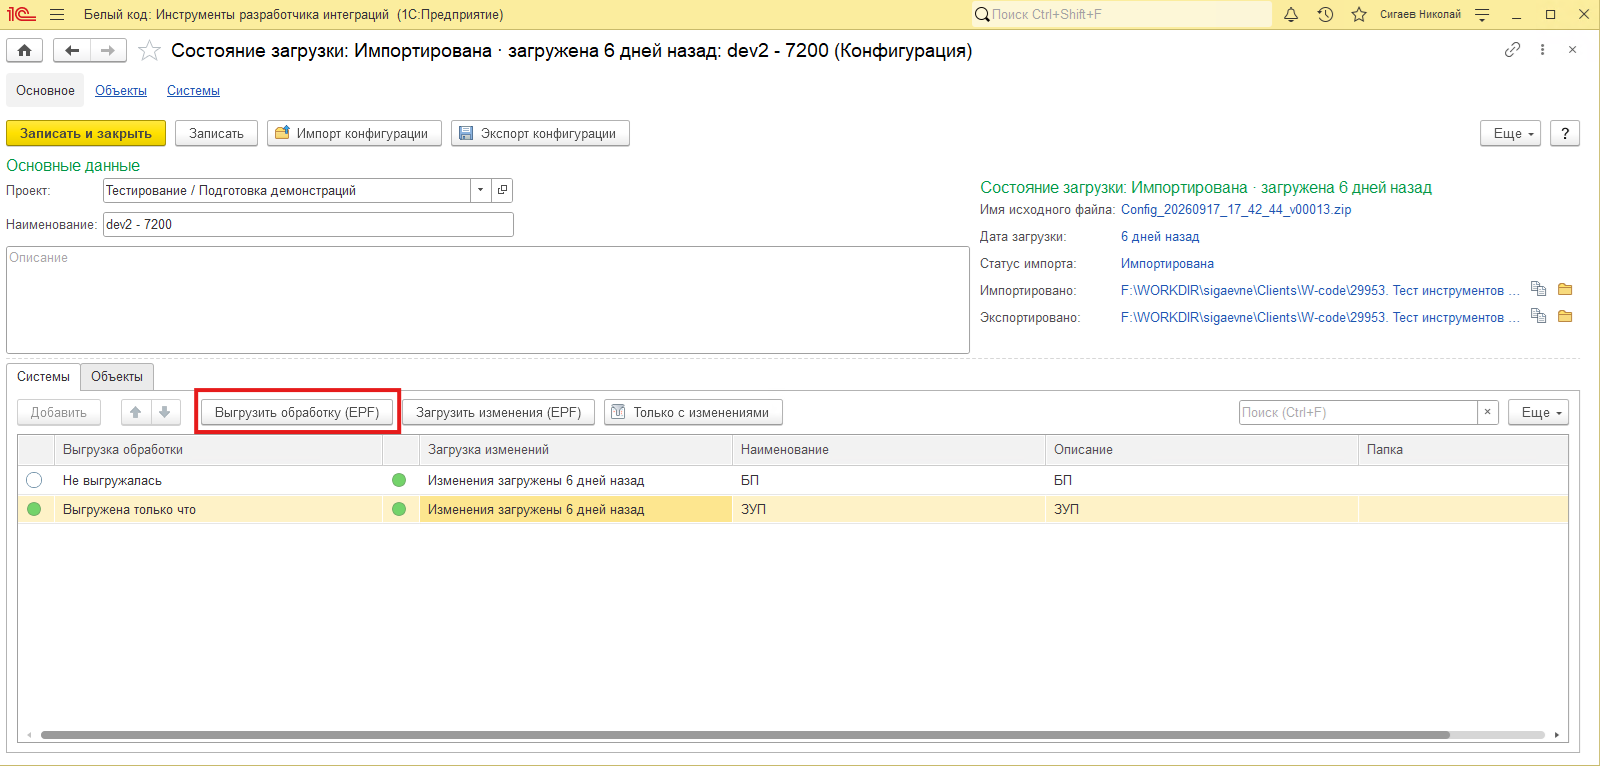Focus the global search box

coord(1121,15)
